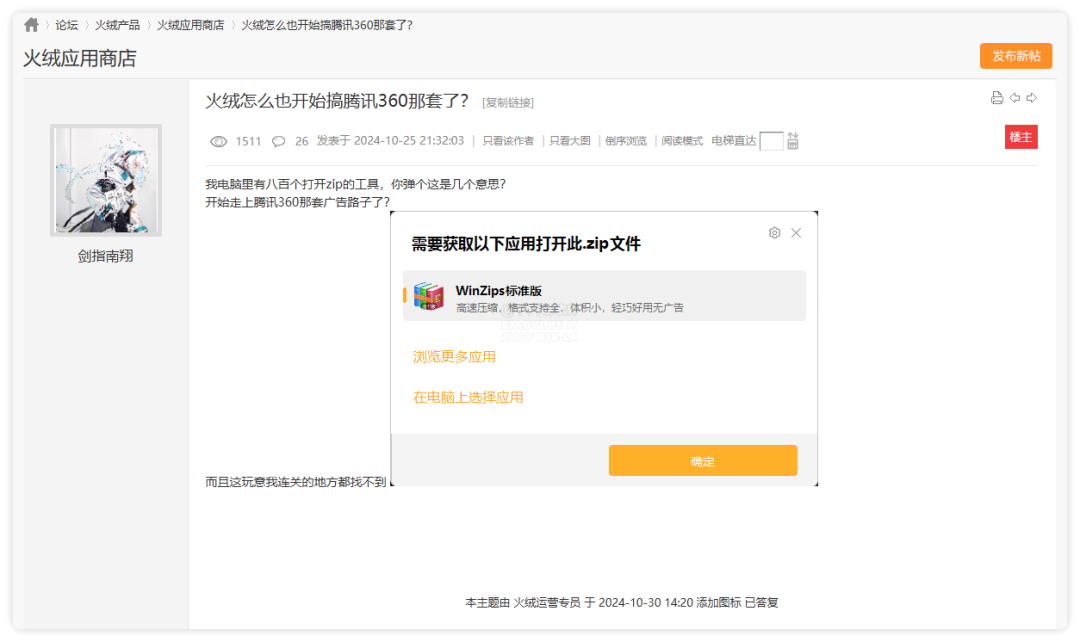The width and height of the screenshot is (1080, 642).
Task: Close the zip dialog with X
Action: [x=796, y=233]
